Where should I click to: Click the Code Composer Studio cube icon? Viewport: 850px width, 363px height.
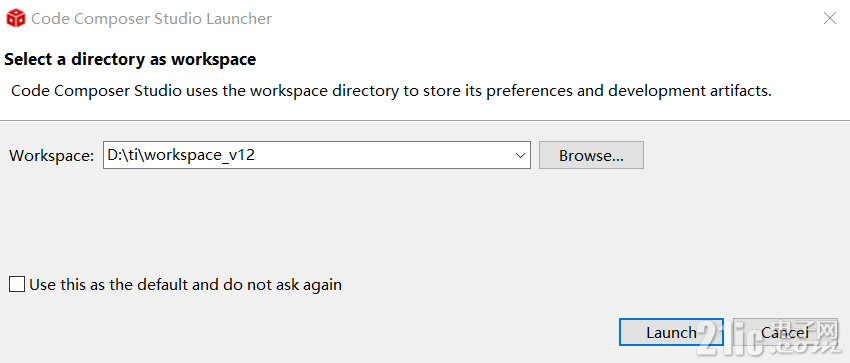(15, 18)
